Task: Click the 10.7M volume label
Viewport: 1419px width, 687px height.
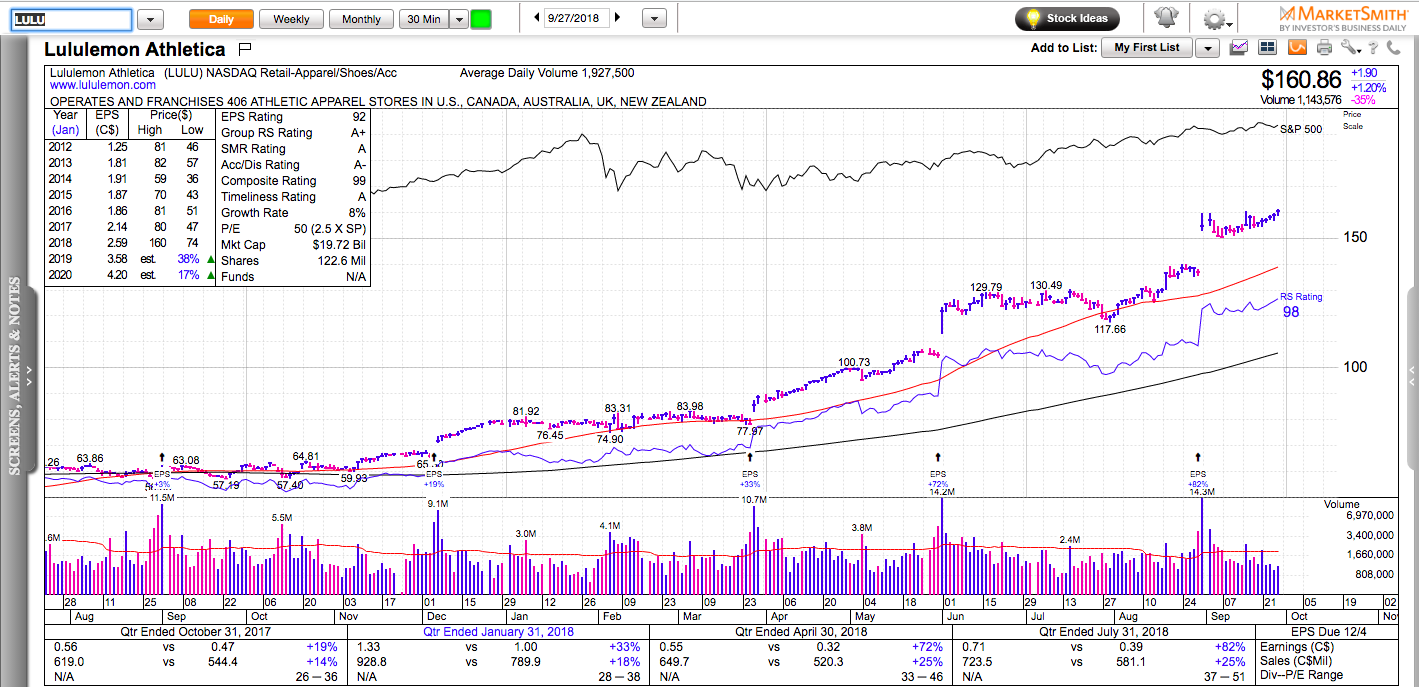Action: 754,499
